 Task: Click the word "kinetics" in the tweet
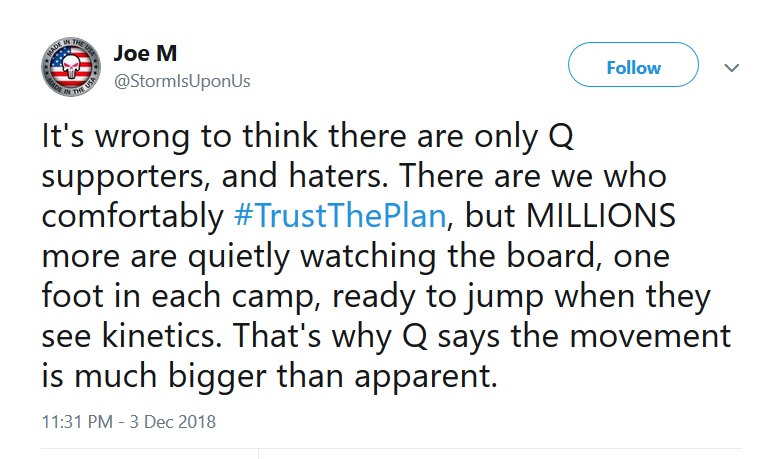coord(162,336)
